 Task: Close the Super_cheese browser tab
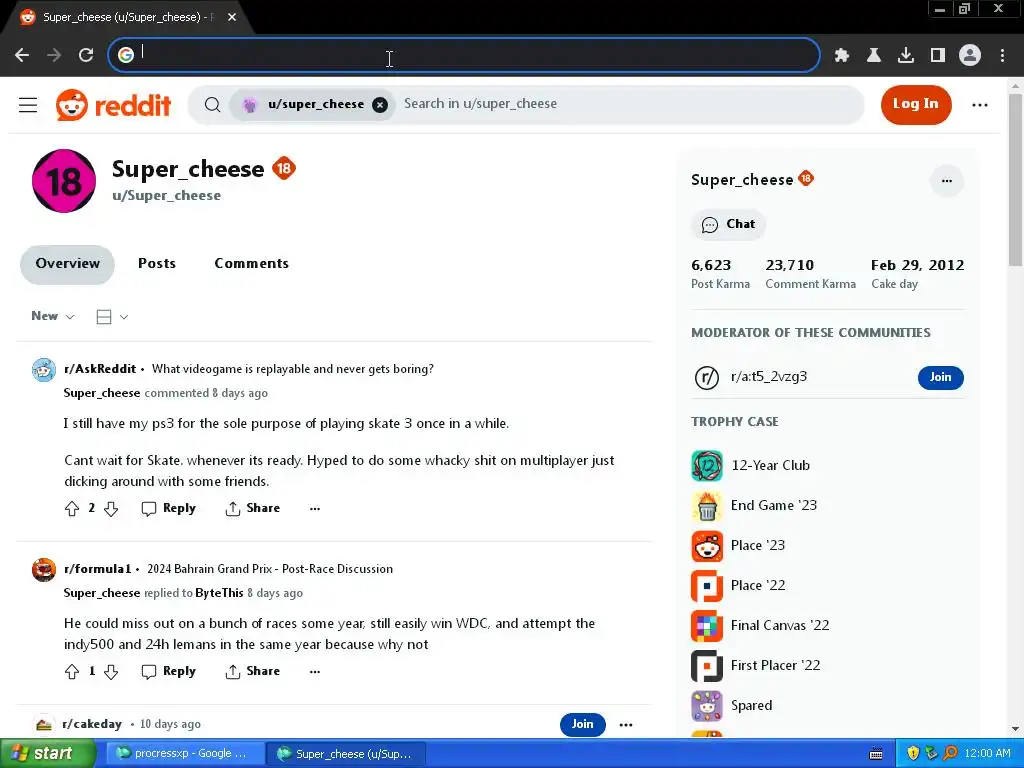232,18
